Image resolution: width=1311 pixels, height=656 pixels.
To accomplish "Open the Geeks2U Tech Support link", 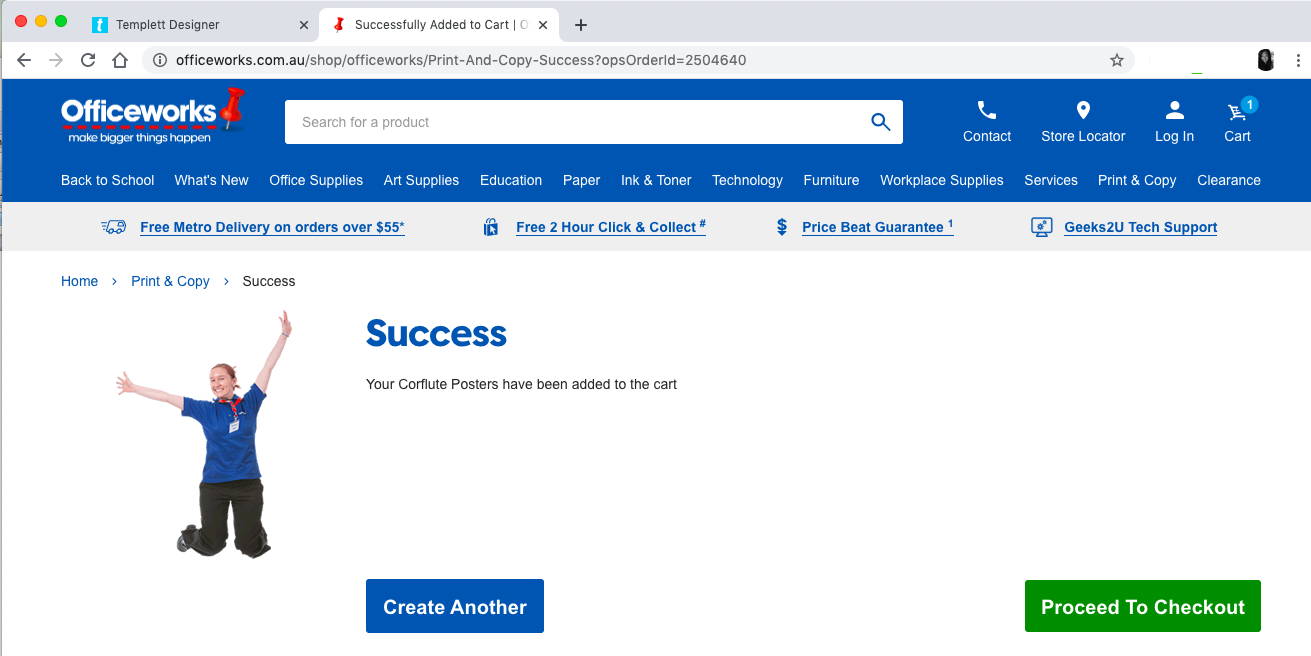I will pos(1141,227).
